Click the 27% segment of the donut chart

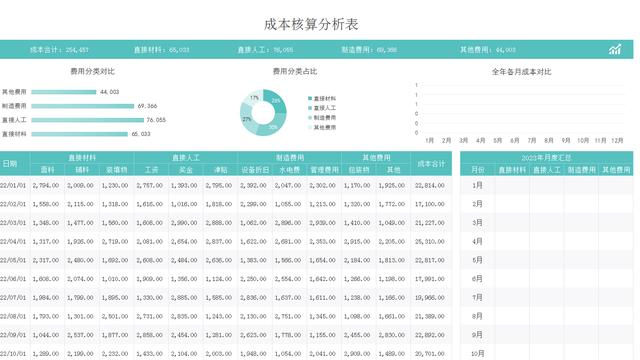pyautogui.click(x=247, y=119)
